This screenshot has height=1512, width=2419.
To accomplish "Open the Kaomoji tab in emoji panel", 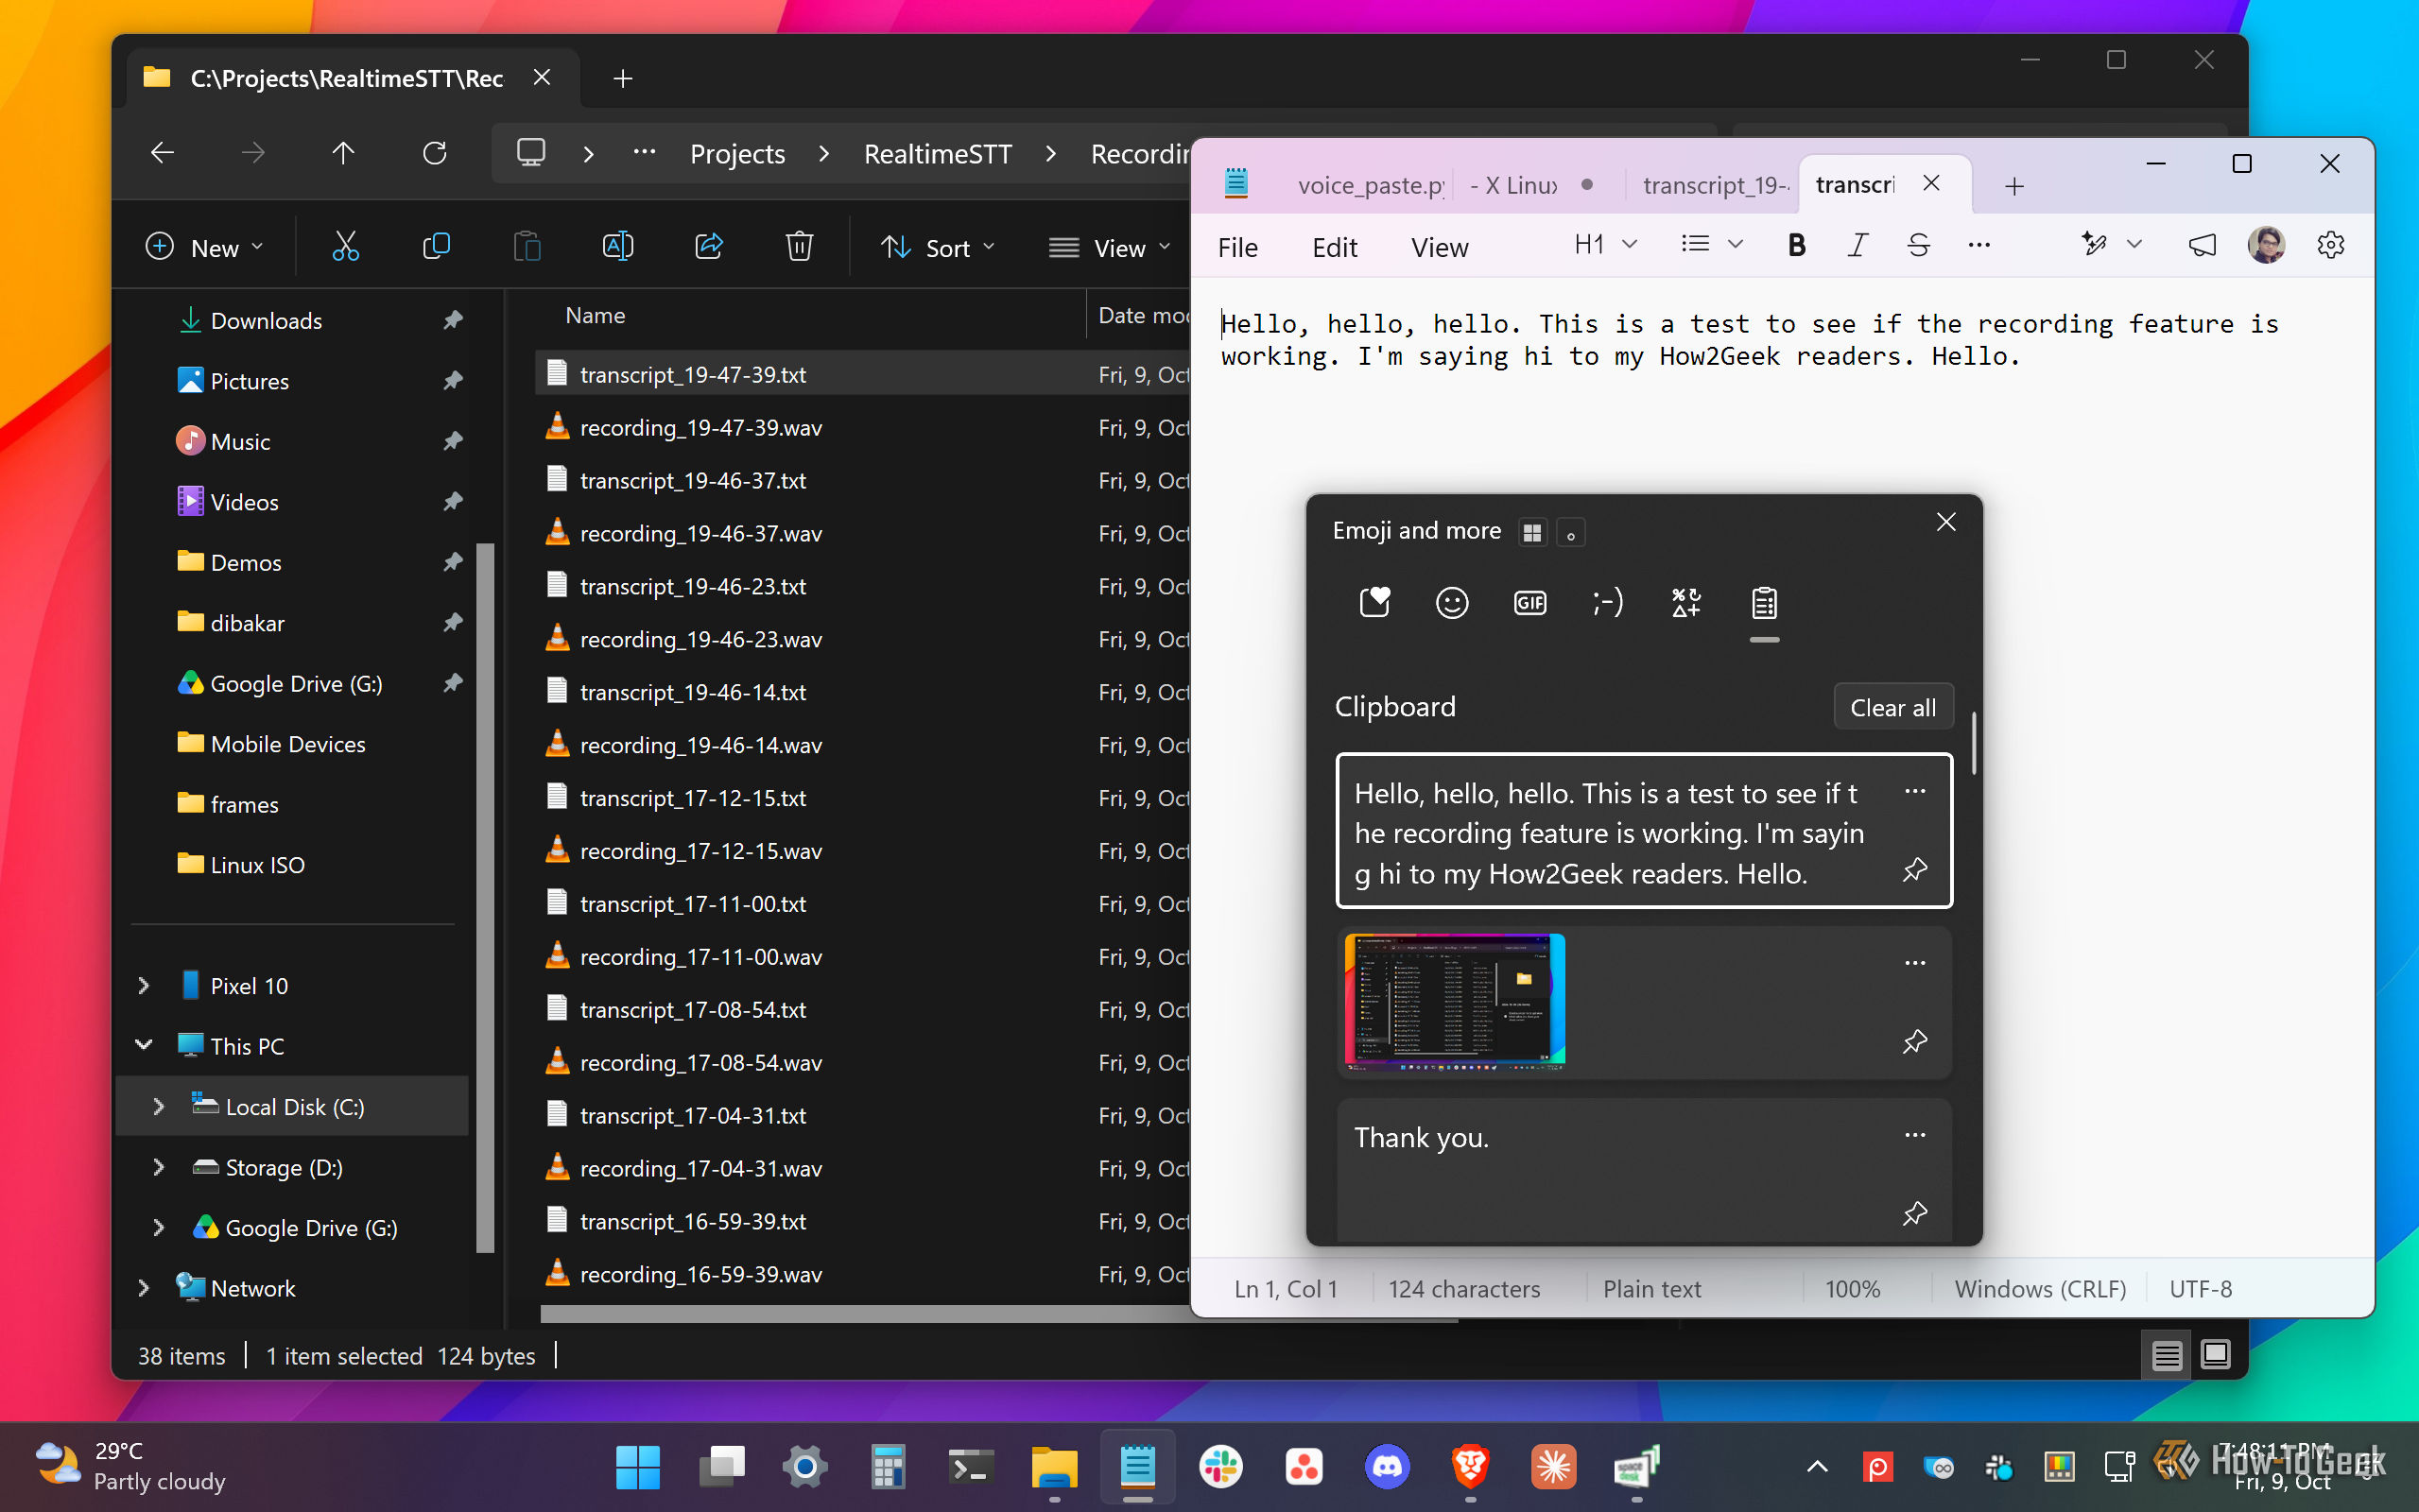I will 1607,603.
